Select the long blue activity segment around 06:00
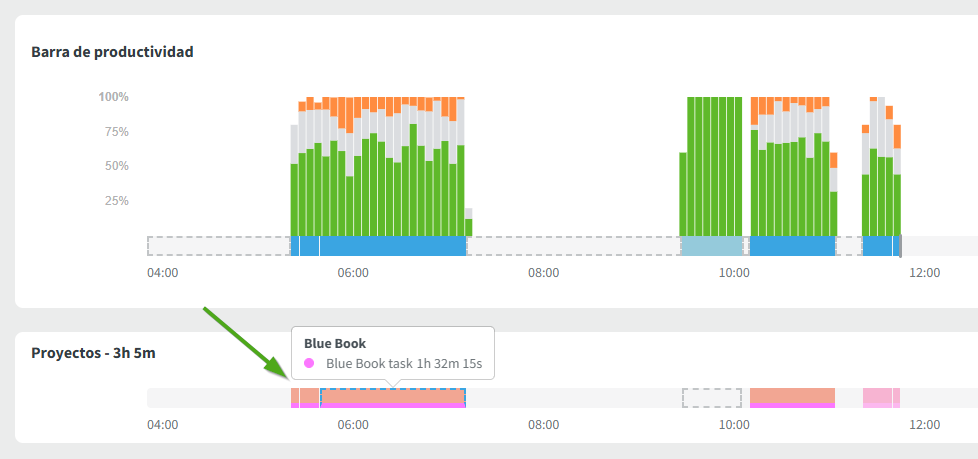The image size is (978, 459). tap(392, 246)
